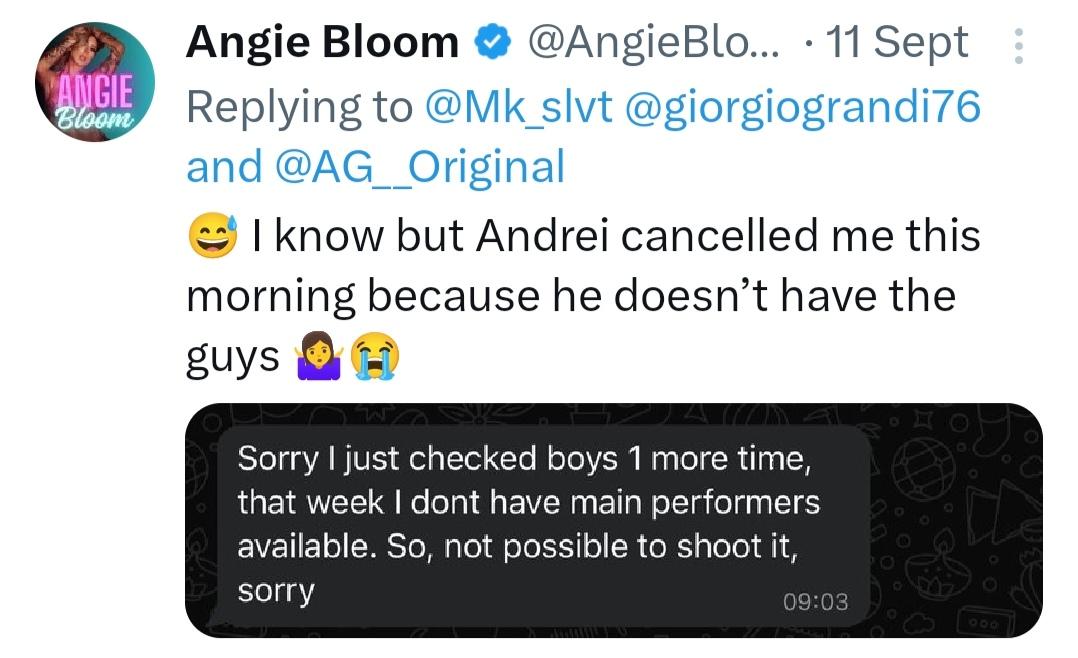Click the Angie Bloom display name

pyautogui.click(x=322, y=41)
